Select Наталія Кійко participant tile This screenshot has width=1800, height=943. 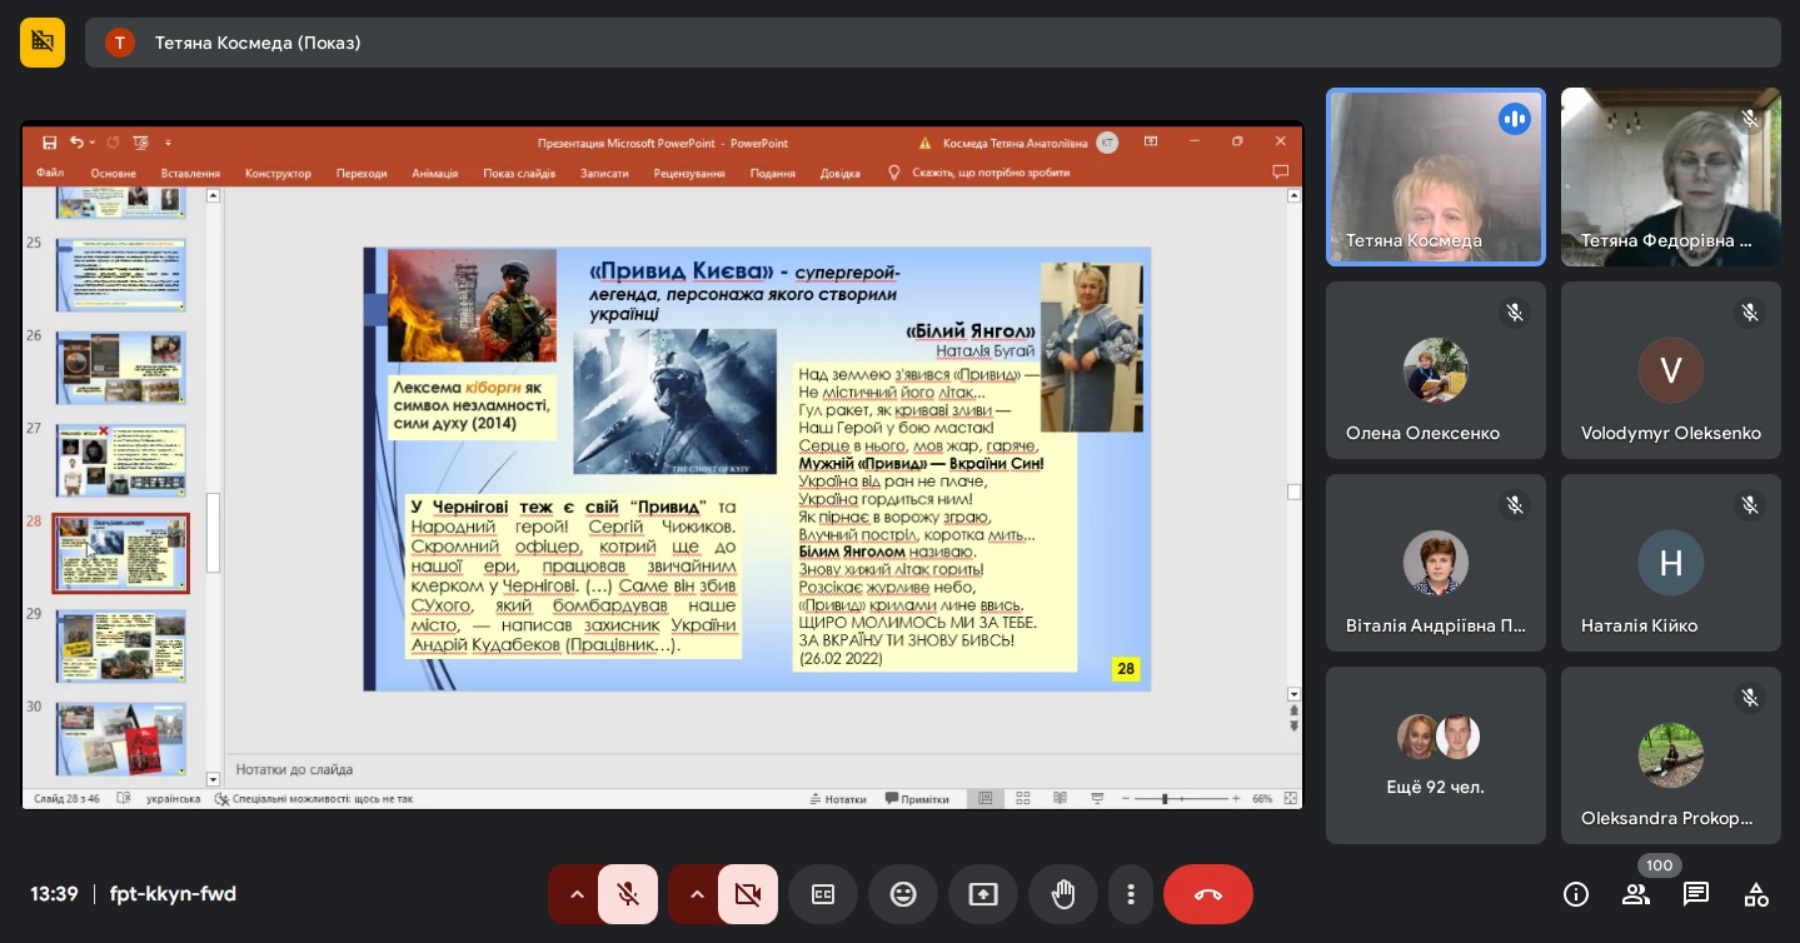(x=1671, y=563)
